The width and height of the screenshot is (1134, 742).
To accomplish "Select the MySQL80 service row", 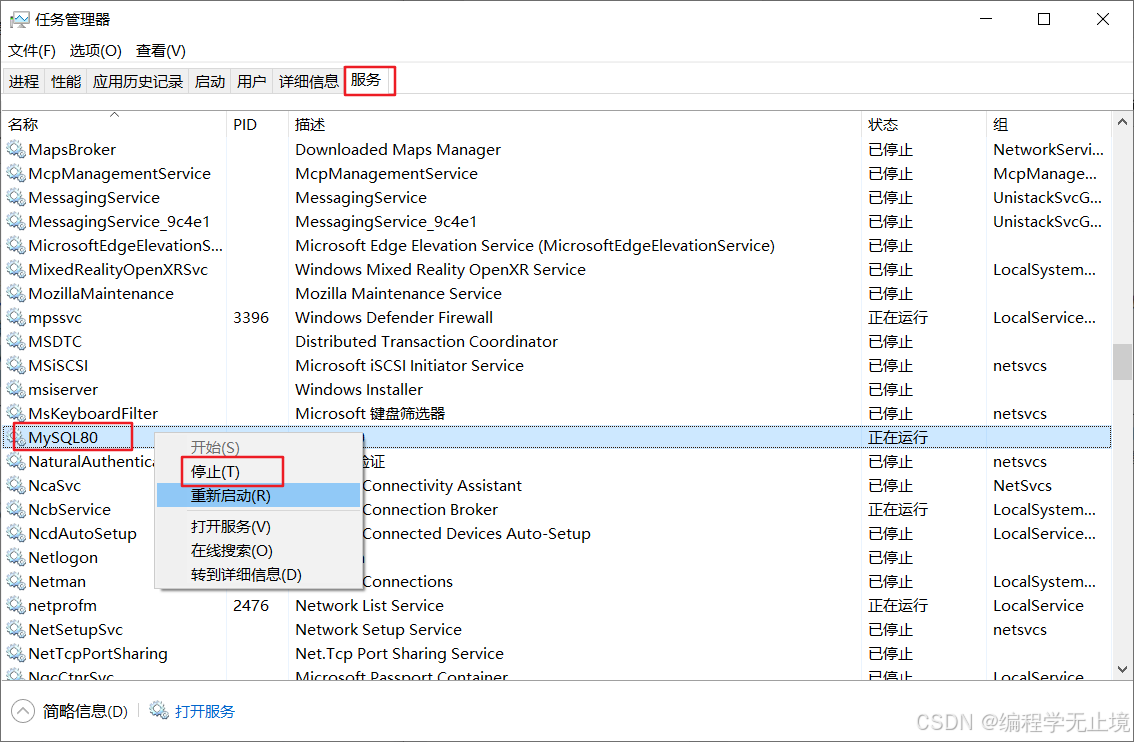I will [x=557, y=438].
